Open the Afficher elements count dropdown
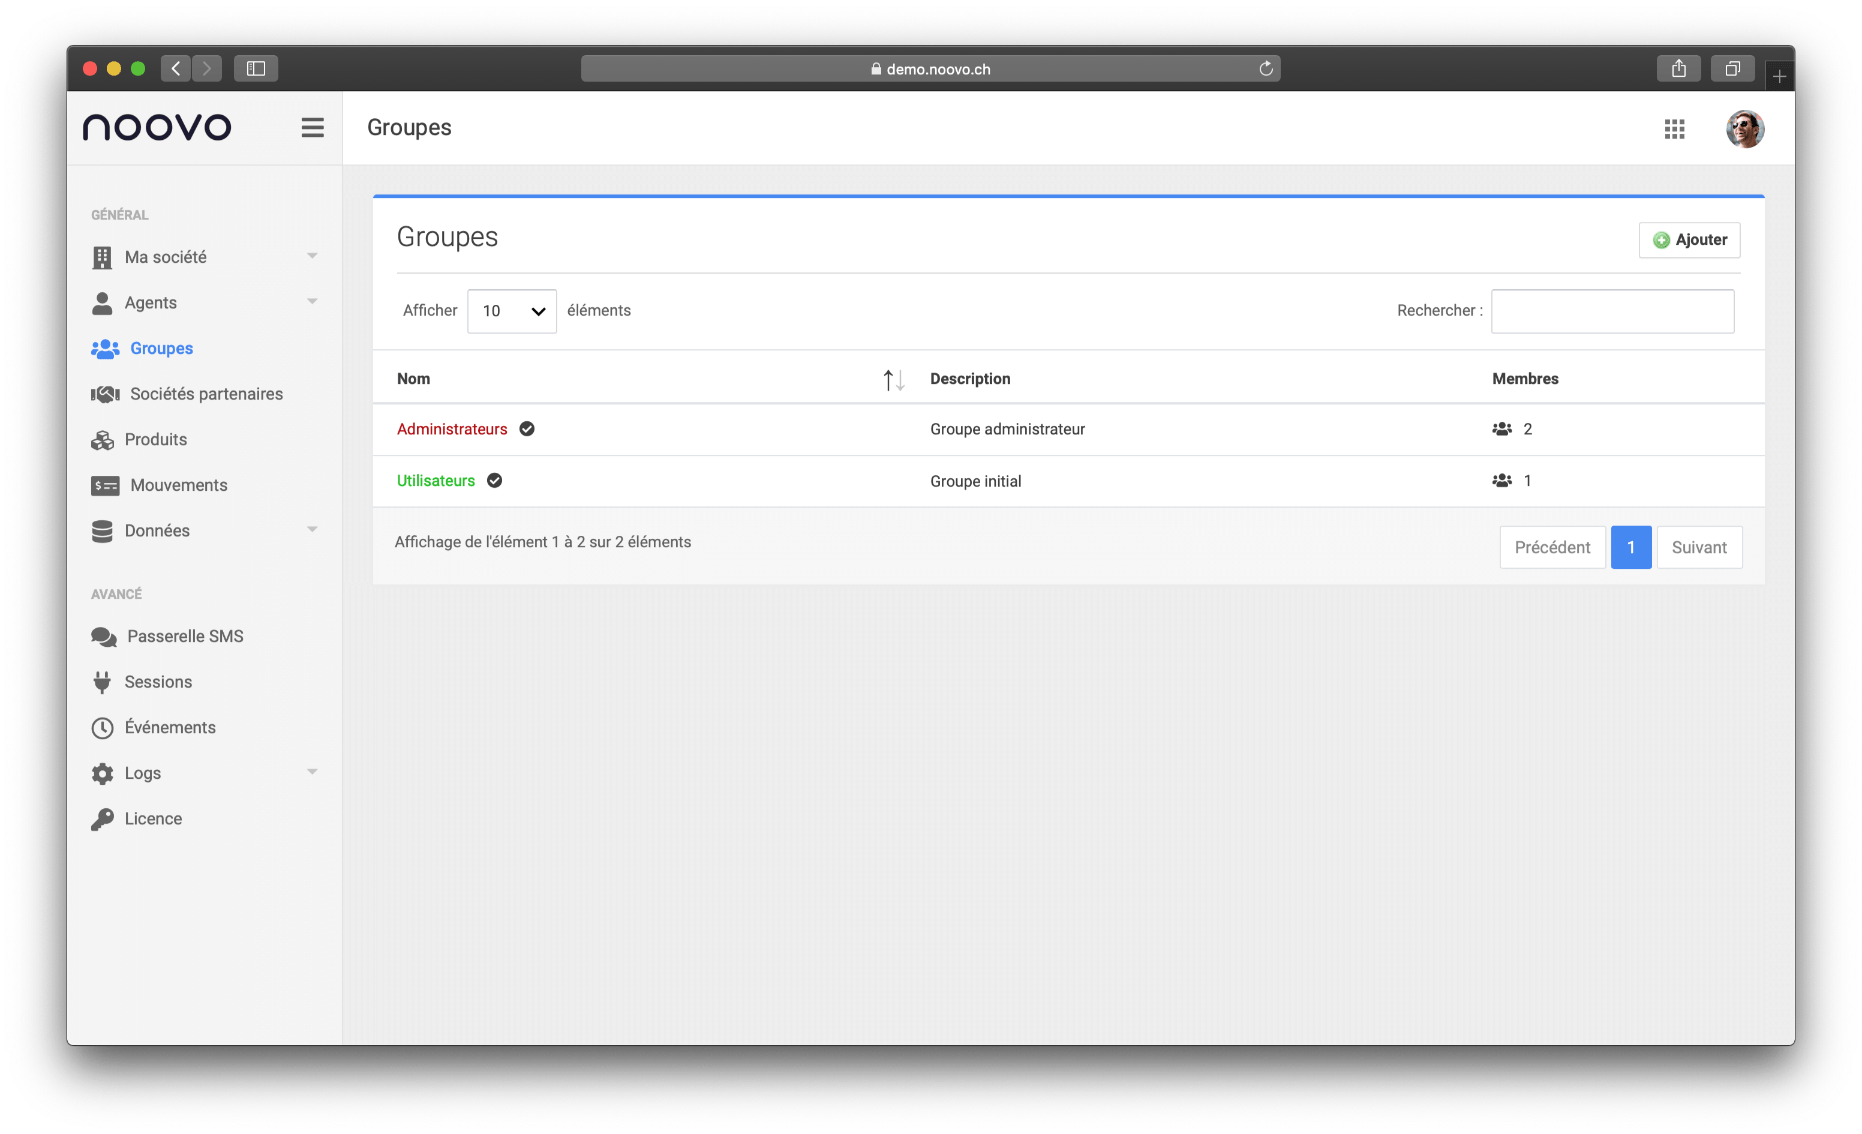The image size is (1862, 1134). click(511, 311)
